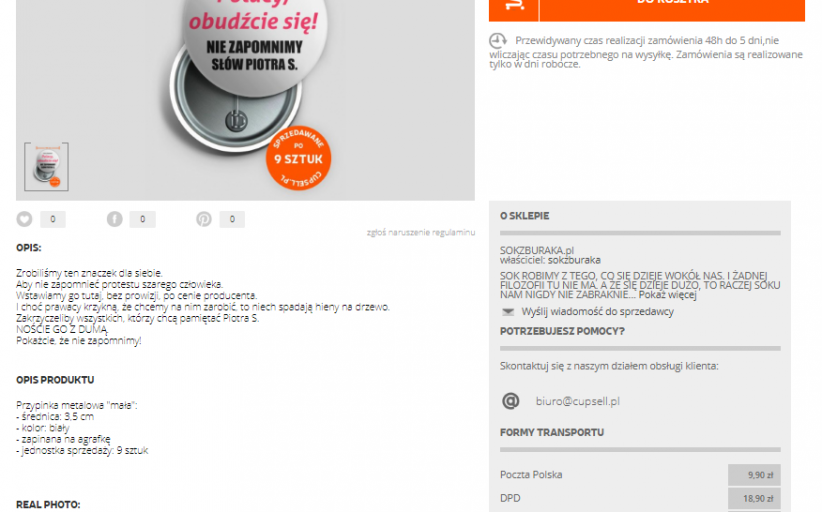Click heart like counter box
The height and width of the screenshot is (512, 822).
tap(52, 219)
